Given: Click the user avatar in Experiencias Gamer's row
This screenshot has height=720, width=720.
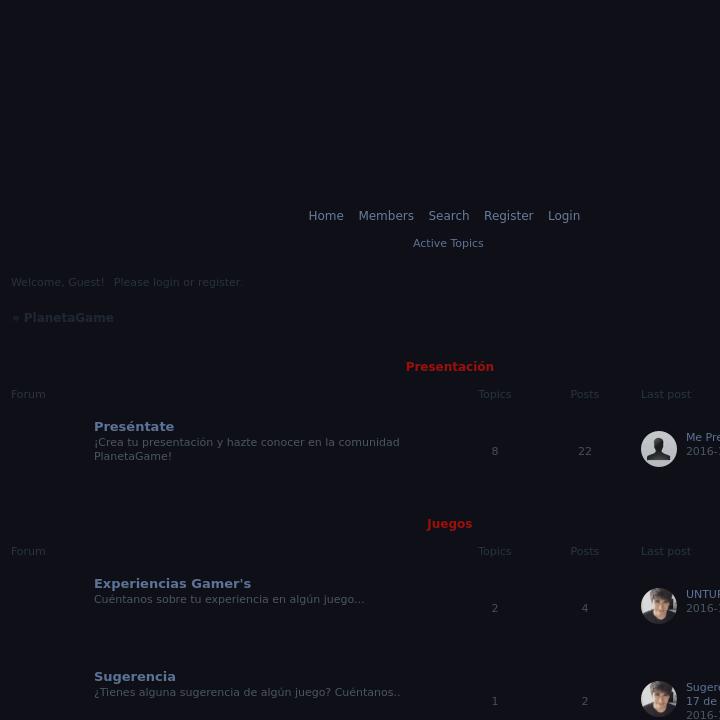Looking at the screenshot, I should [658, 606].
